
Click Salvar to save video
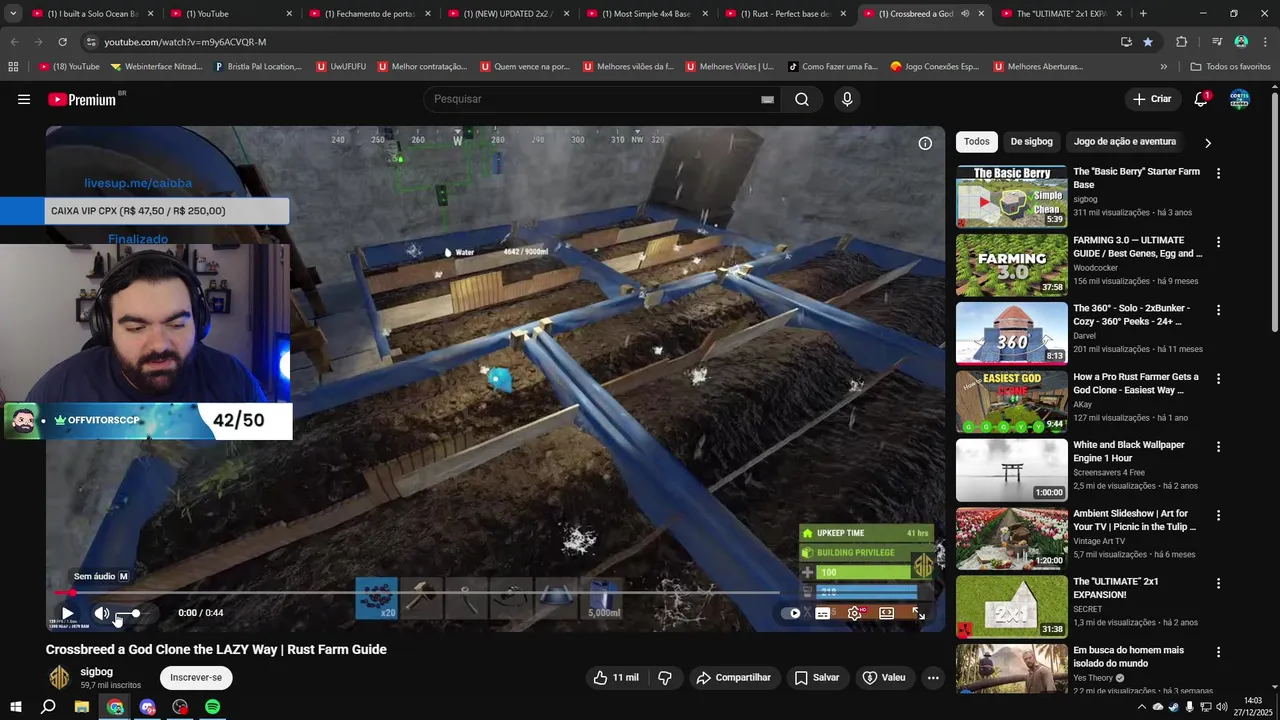tap(816, 677)
